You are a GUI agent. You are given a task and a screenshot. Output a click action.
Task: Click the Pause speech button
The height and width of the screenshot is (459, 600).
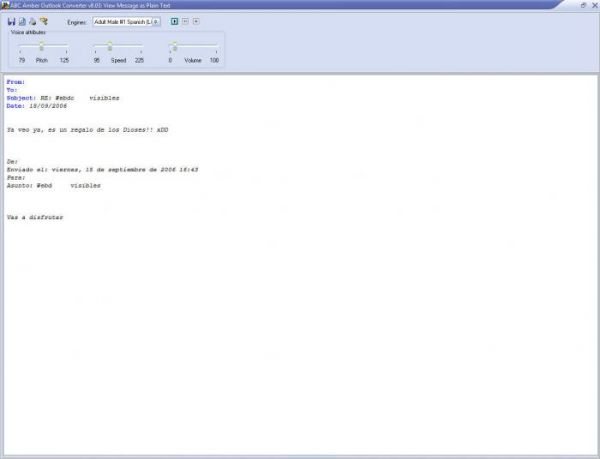tap(185, 21)
